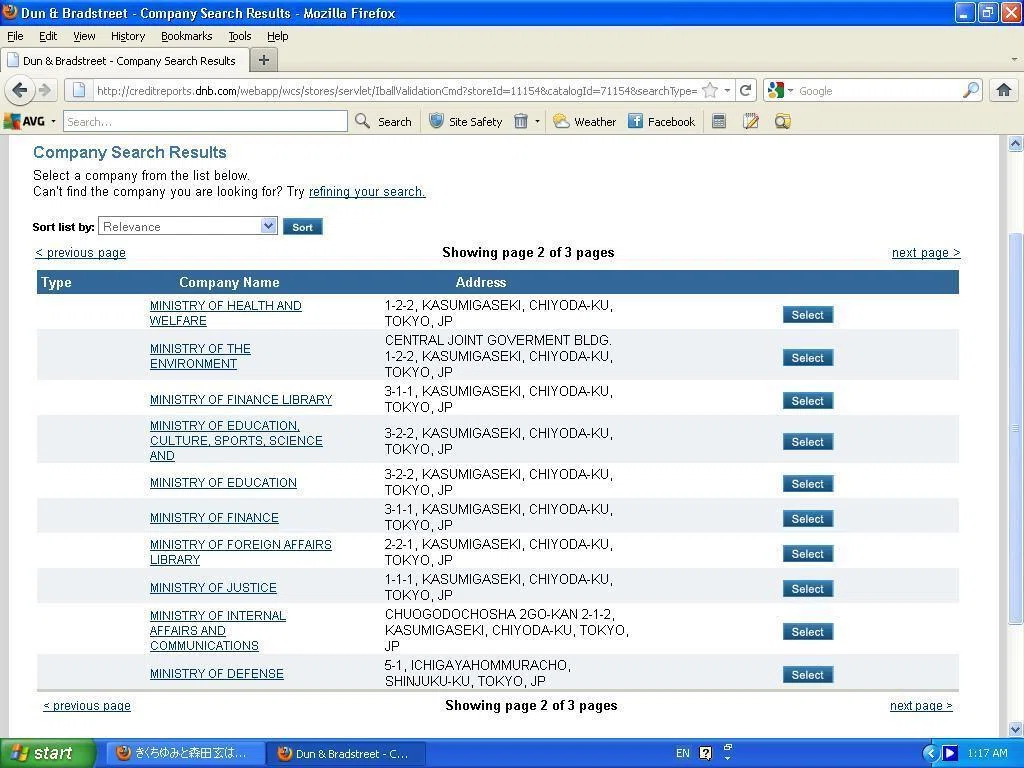This screenshot has width=1024, height=768.
Task: Click the vertical scrollbar thumb
Action: tap(1015, 428)
